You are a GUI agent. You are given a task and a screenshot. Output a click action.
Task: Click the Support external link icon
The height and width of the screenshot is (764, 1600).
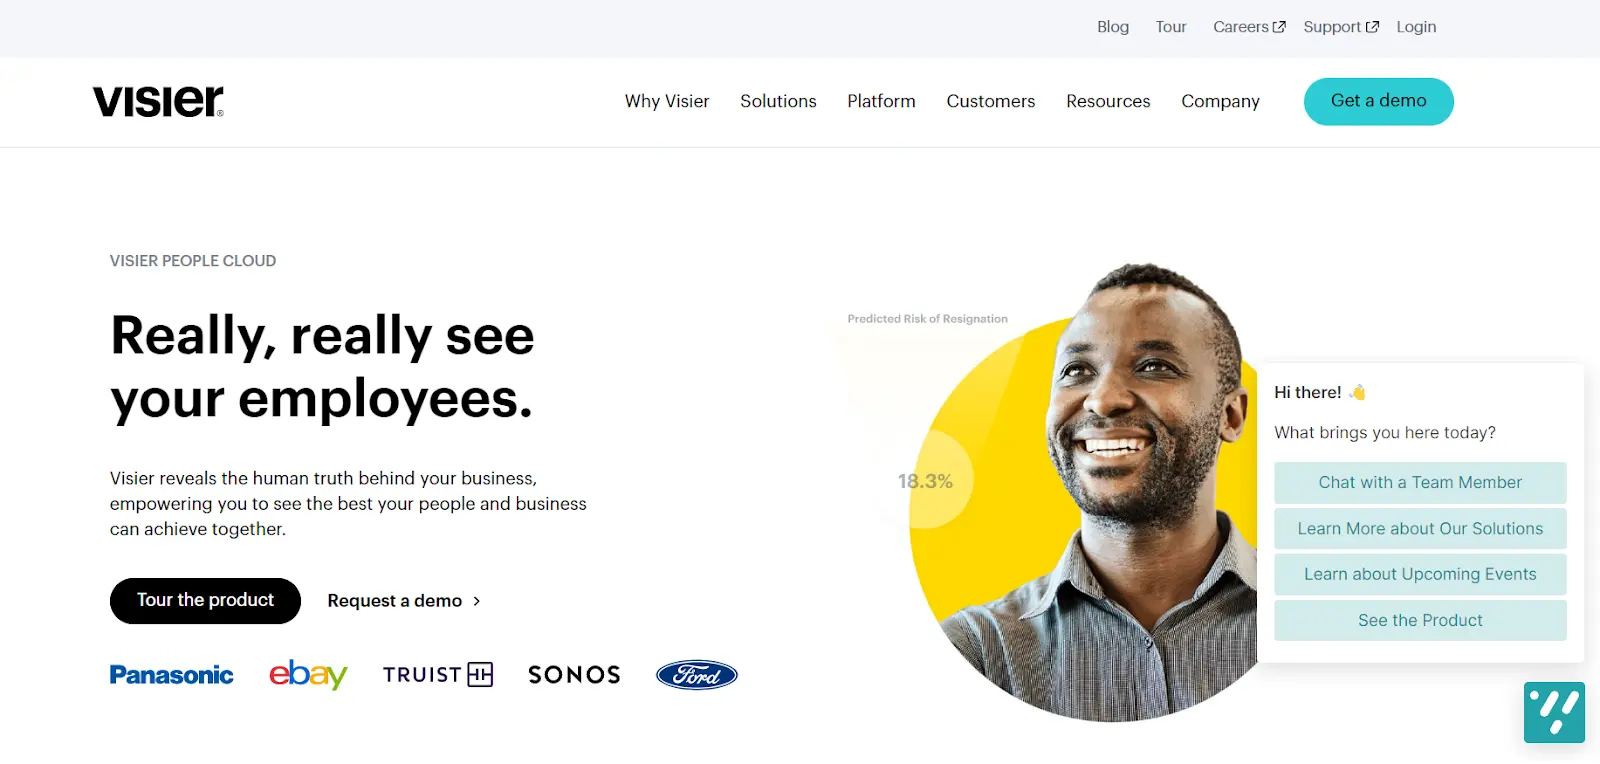coord(1372,27)
